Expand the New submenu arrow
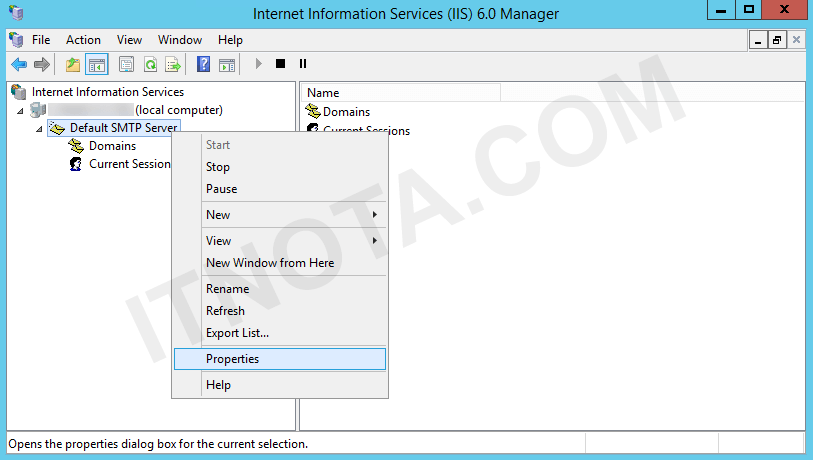 374,215
